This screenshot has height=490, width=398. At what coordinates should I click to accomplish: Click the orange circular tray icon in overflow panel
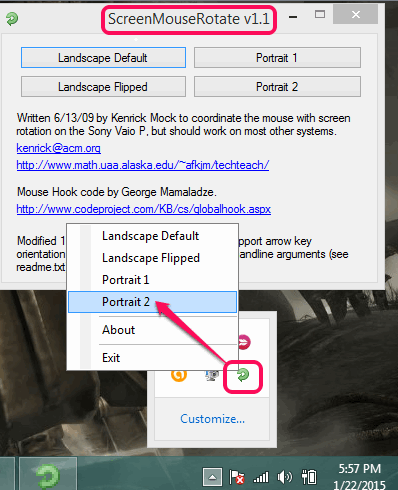(179, 375)
